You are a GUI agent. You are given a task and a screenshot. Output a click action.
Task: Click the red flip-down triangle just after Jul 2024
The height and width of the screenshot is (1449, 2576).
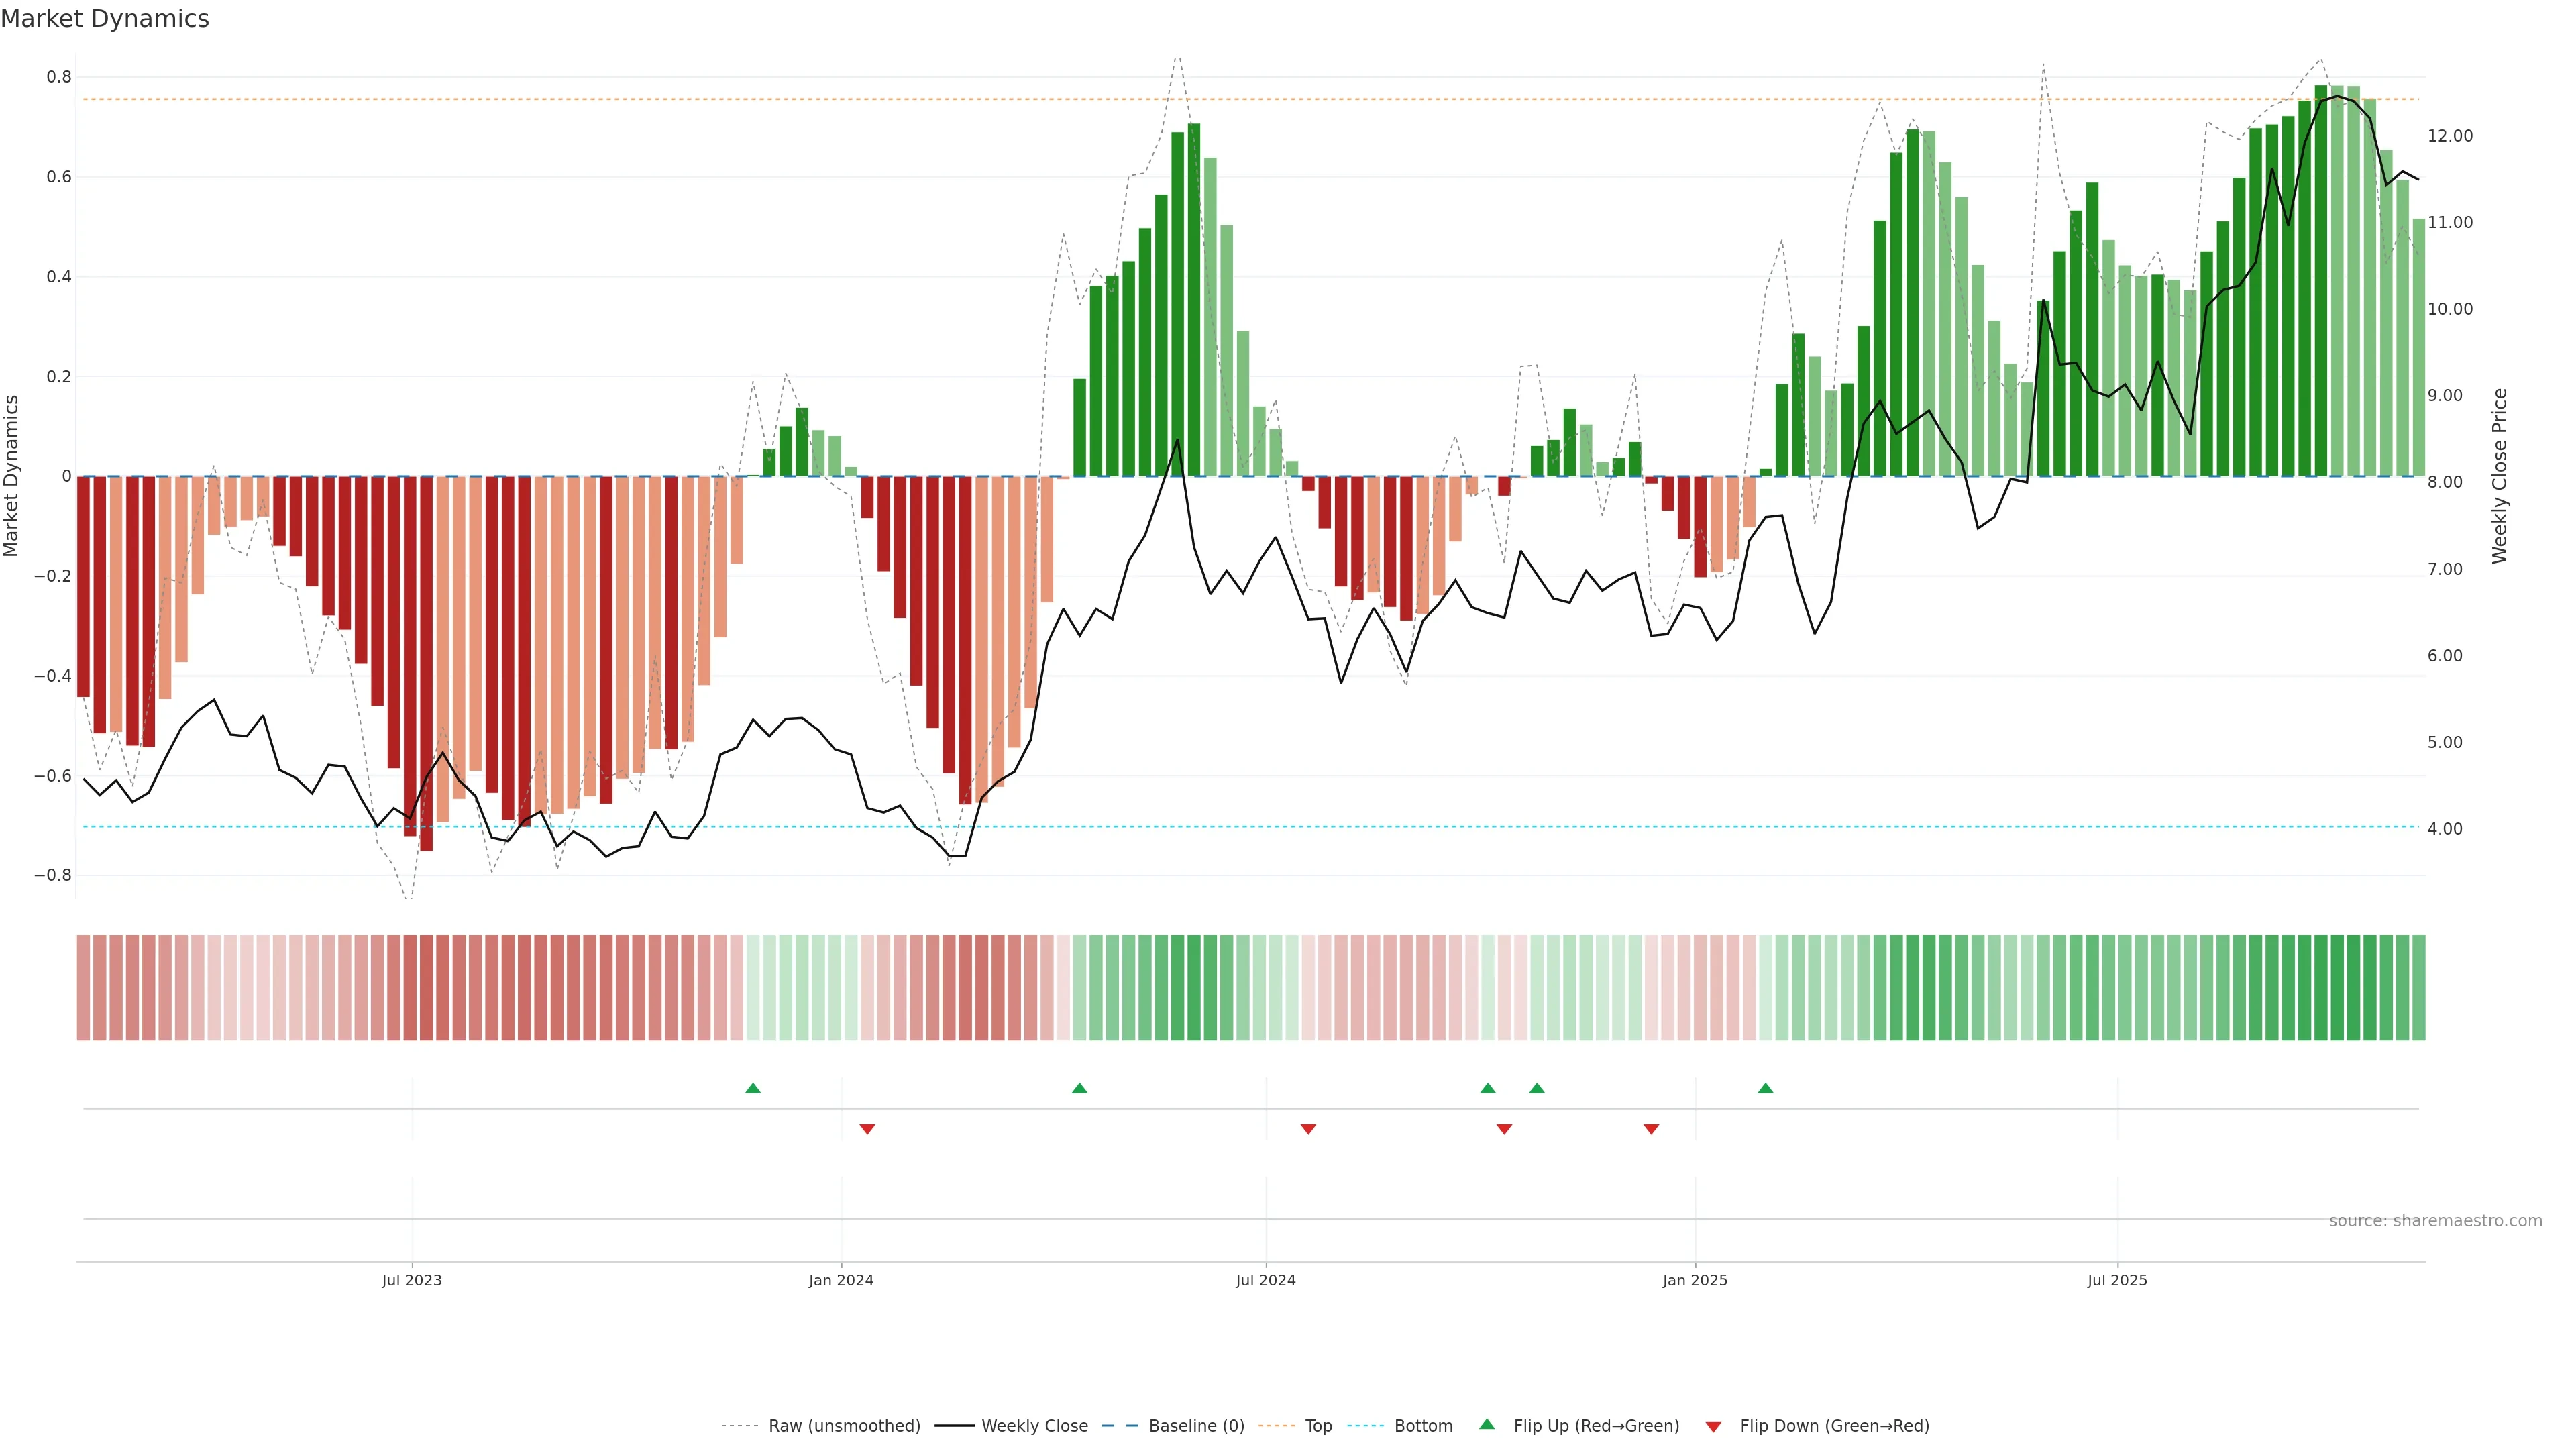click(x=1308, y=1129)
